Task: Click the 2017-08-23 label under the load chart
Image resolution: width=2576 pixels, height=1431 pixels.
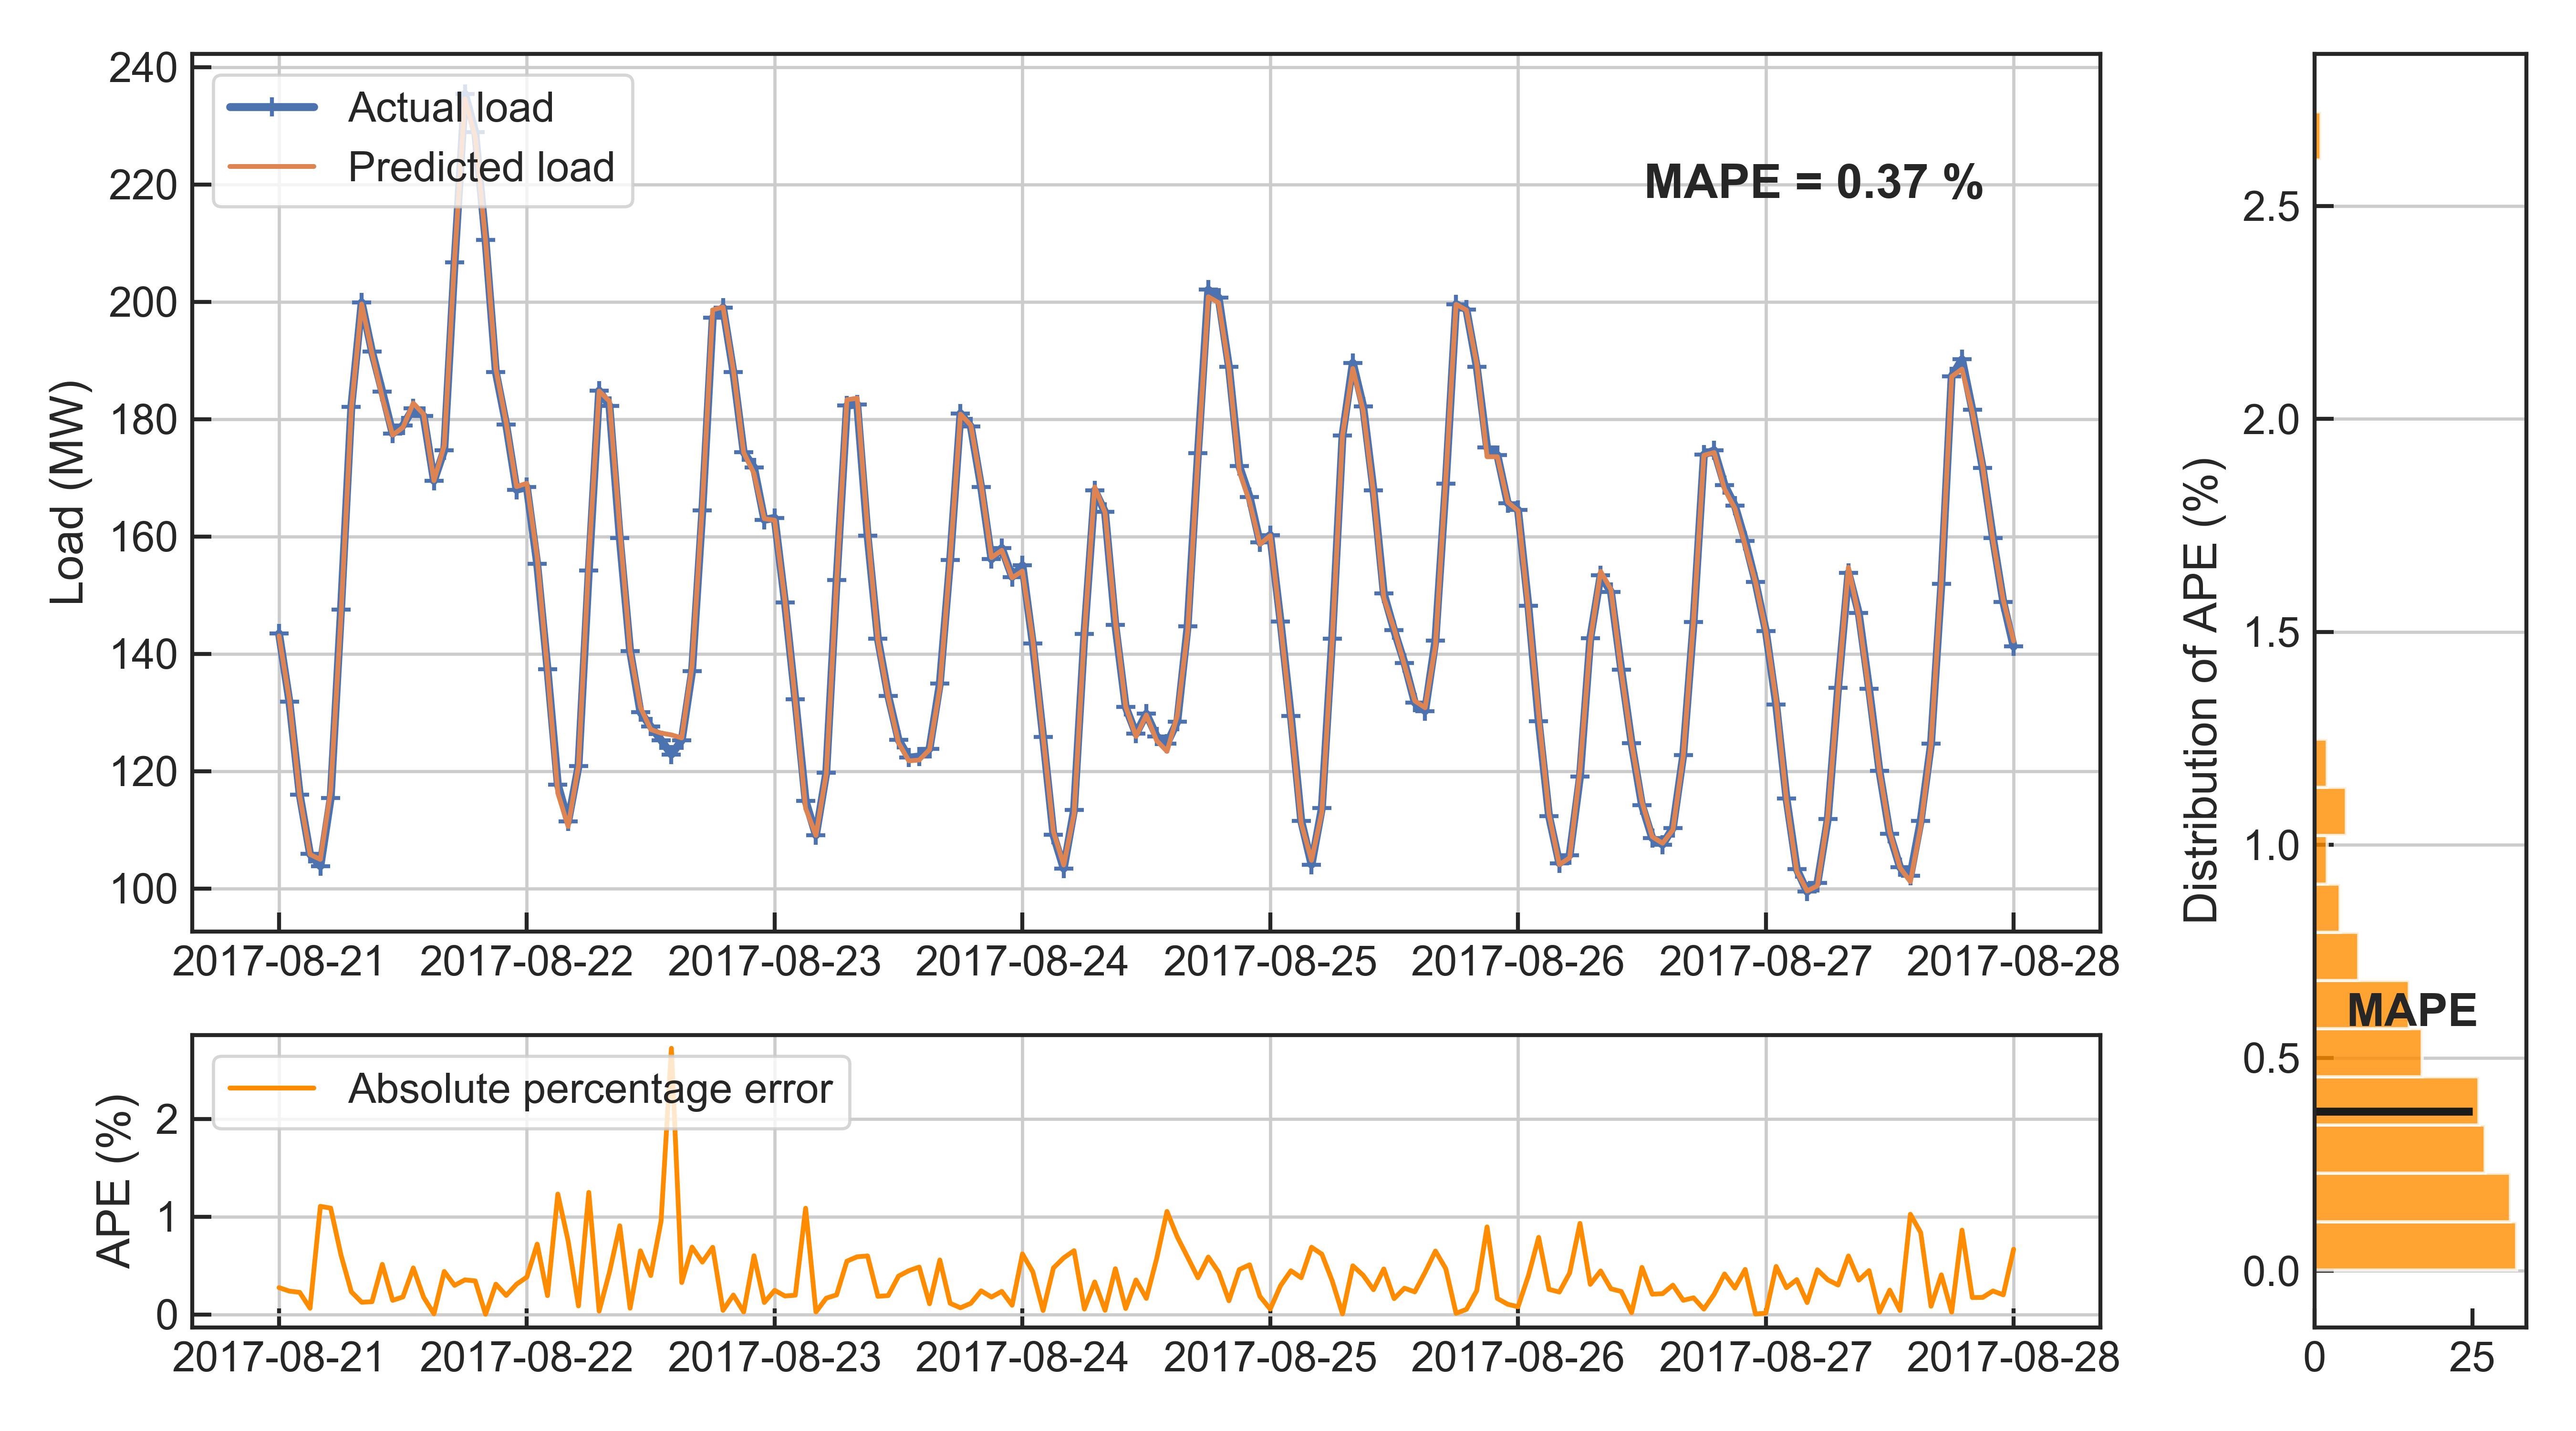Action: click(774, 962)
